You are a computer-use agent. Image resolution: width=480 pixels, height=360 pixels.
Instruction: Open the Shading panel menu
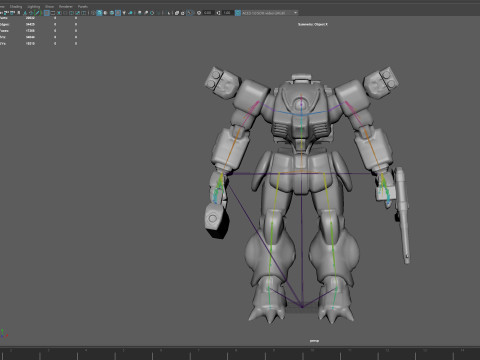pos(16,6)
